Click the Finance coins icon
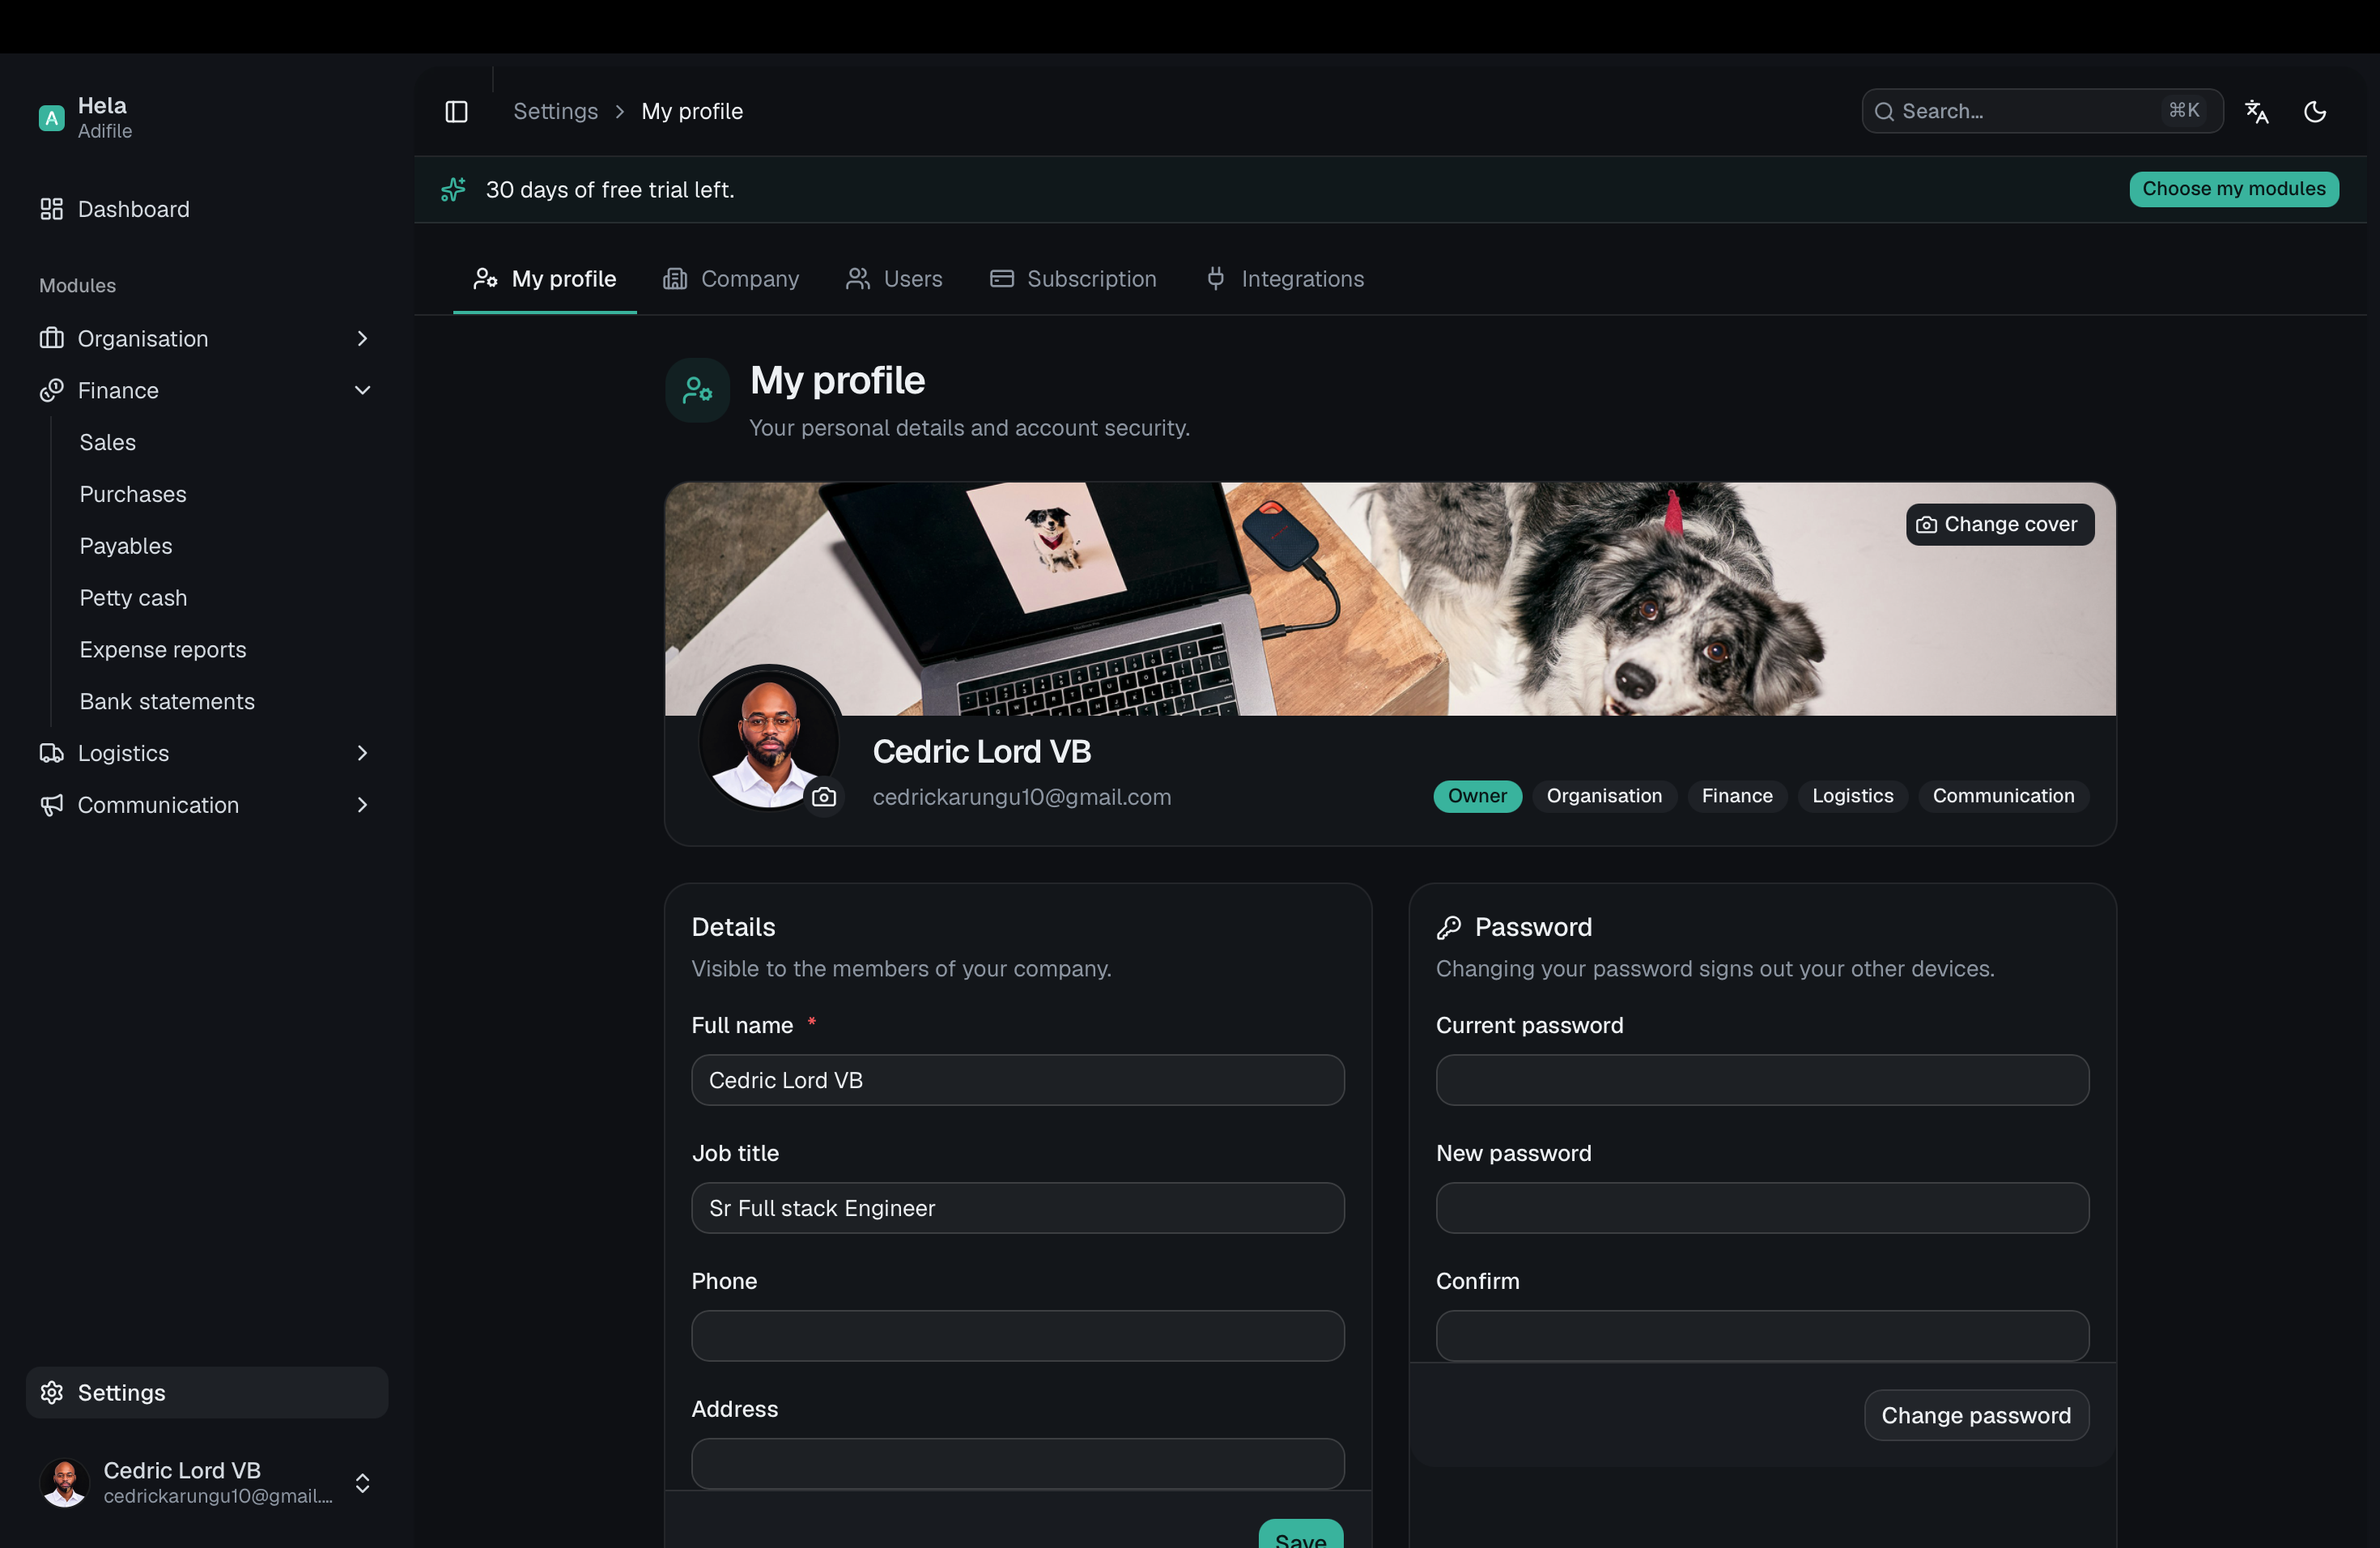Screen dimensions: 2380x1548 51,390
